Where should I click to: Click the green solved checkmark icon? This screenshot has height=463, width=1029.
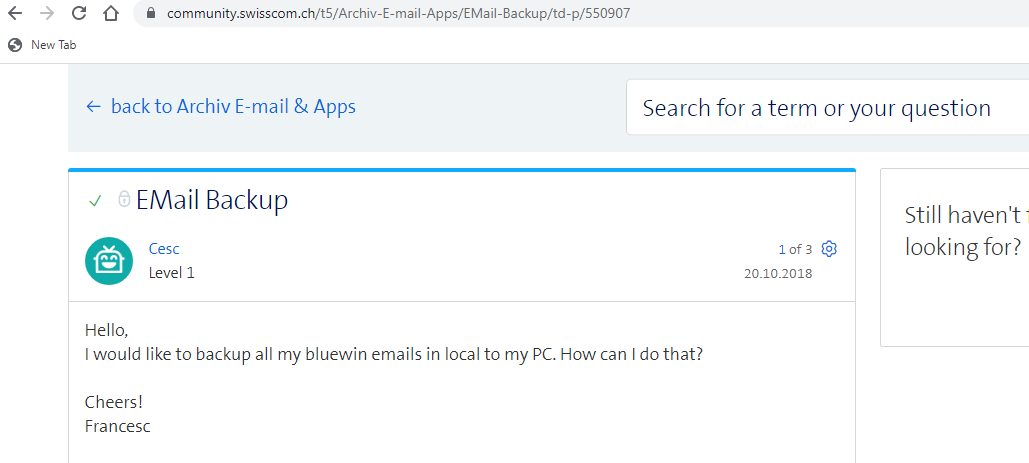95,201
